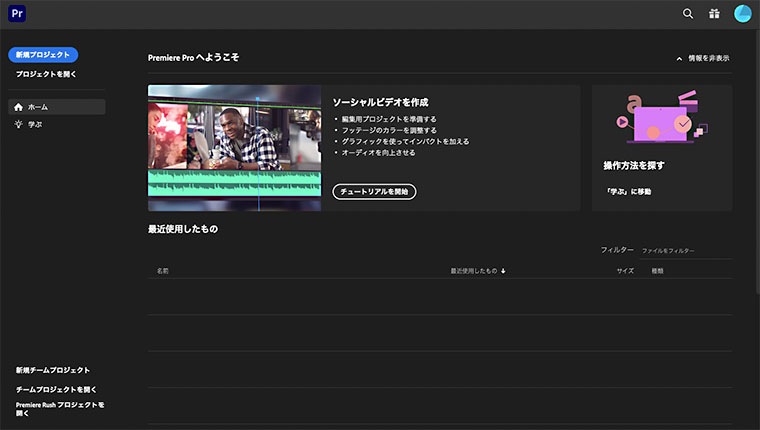
Task: Click the vertical scrollbar on the right
Action: (x=758, y=162)
